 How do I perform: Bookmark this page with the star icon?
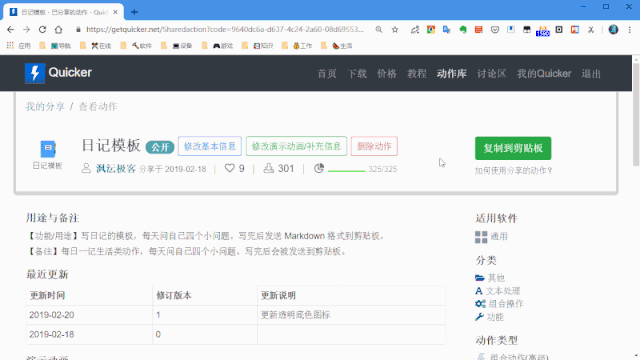click(395, 29)
